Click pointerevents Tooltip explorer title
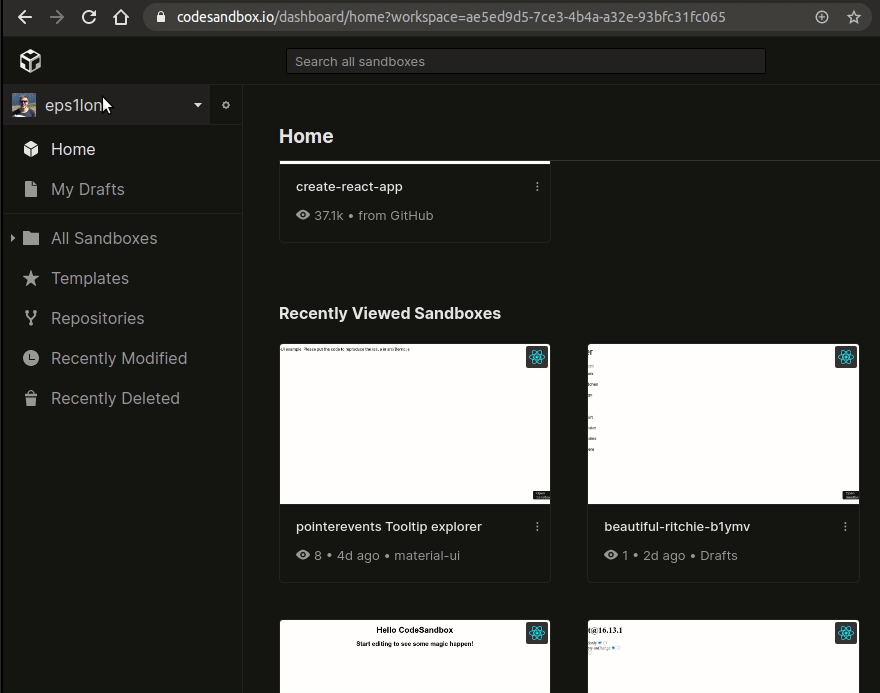This screenshot has height=693, width=880. coord(388,526)
